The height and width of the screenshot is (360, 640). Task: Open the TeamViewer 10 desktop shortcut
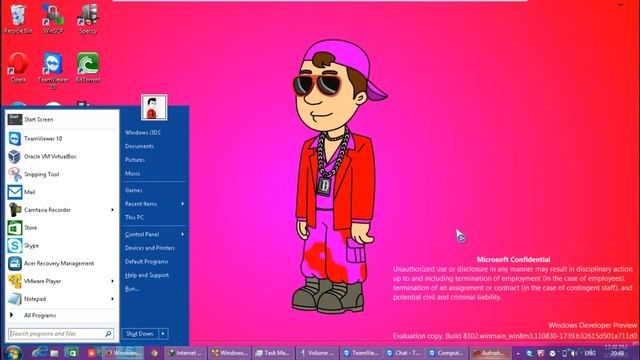pos(53,71)
